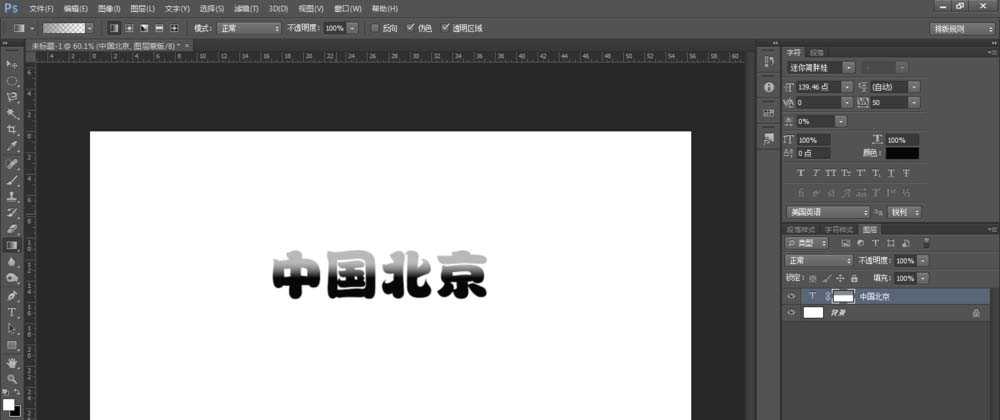Apply underline text style

[891, 173]
